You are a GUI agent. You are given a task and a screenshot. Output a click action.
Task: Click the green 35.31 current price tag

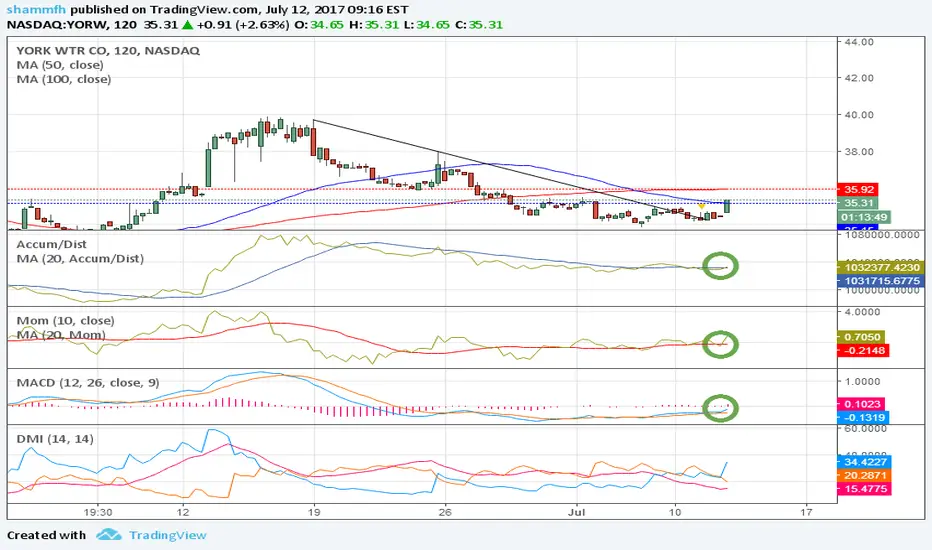tap(859, 203)
